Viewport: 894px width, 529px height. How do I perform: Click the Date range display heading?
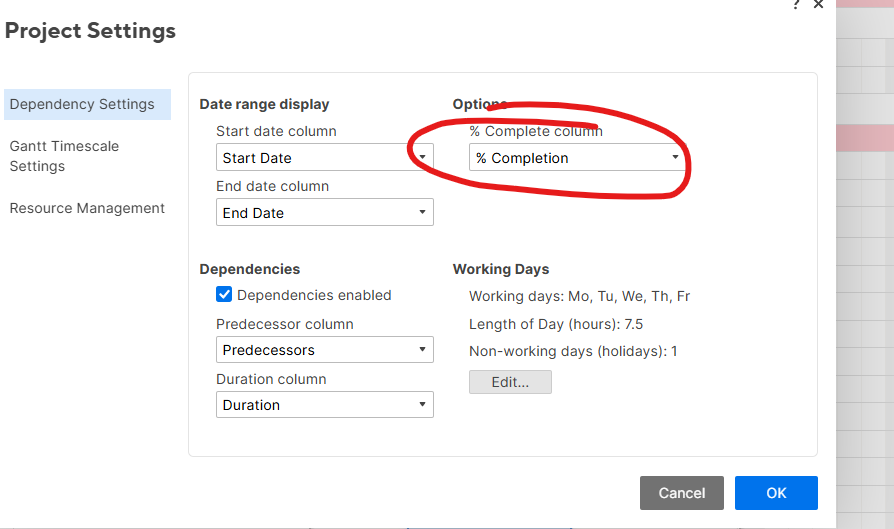tap(265, 104)
